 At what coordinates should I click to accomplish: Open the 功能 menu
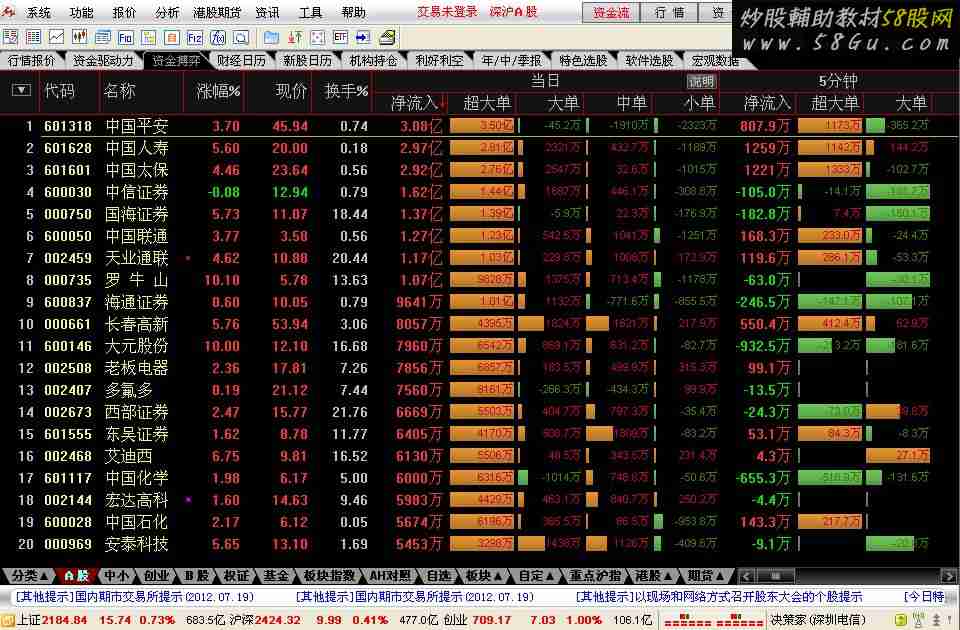pyautogui.click(x=81, y=12)
